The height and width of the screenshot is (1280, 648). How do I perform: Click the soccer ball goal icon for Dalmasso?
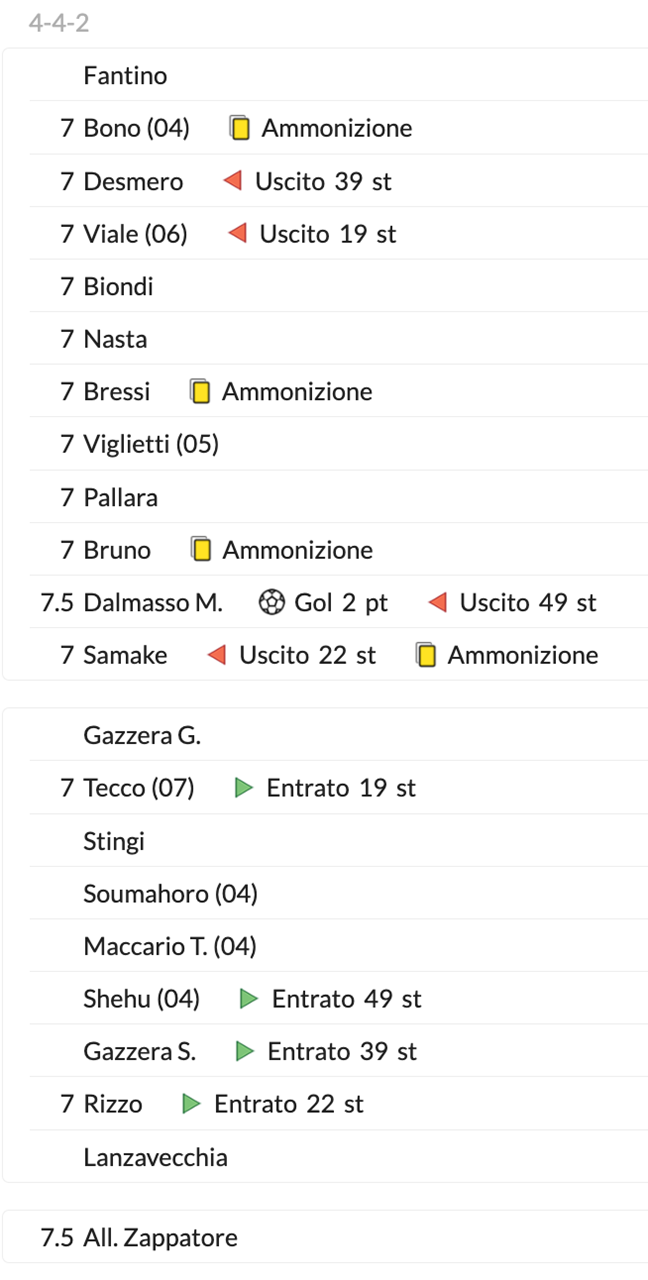pyautogui.click(x=271, y=603)
